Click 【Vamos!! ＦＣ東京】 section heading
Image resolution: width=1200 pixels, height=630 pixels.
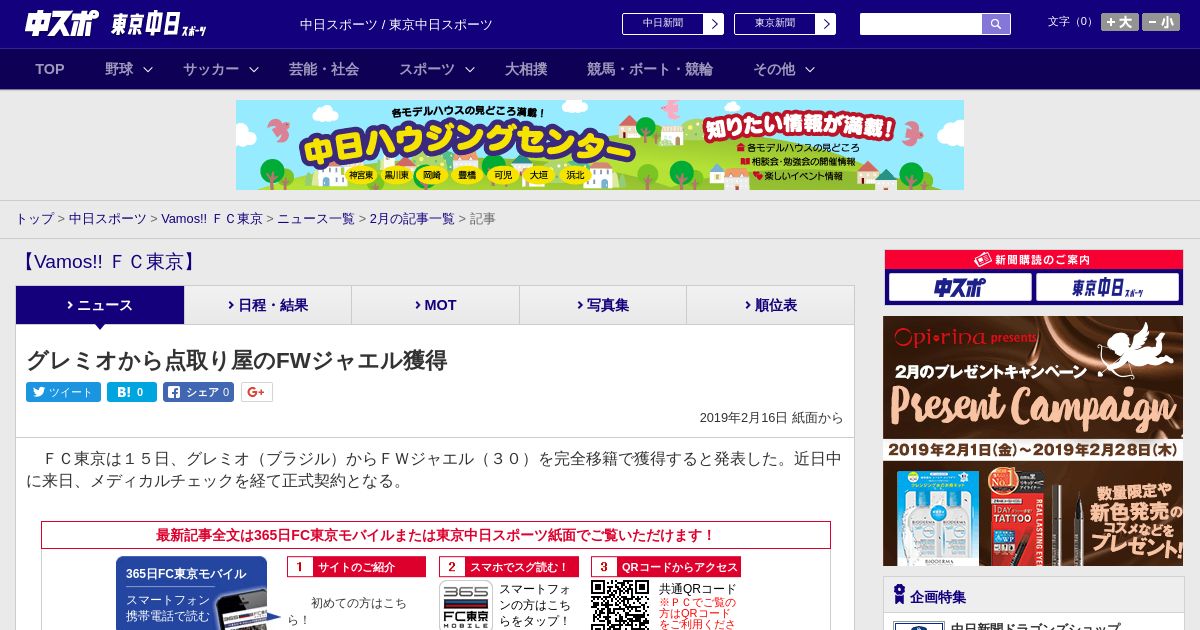pyautogui.click(x=110, y=262)
